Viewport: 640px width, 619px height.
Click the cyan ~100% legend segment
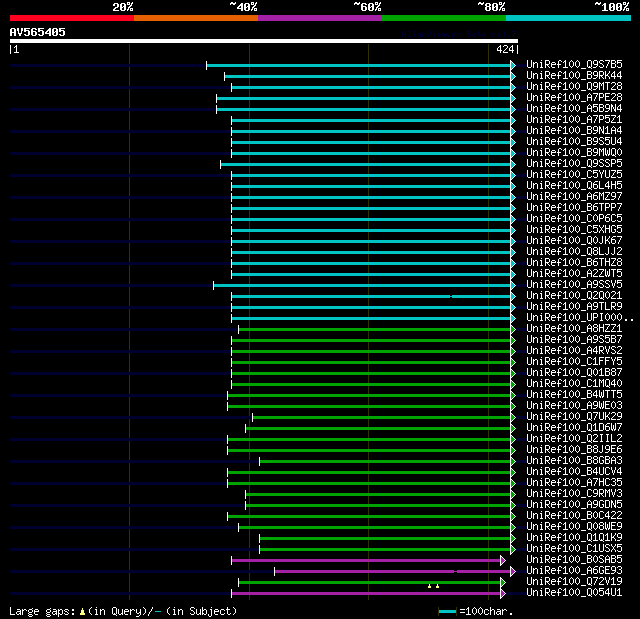tap(568, 18)
